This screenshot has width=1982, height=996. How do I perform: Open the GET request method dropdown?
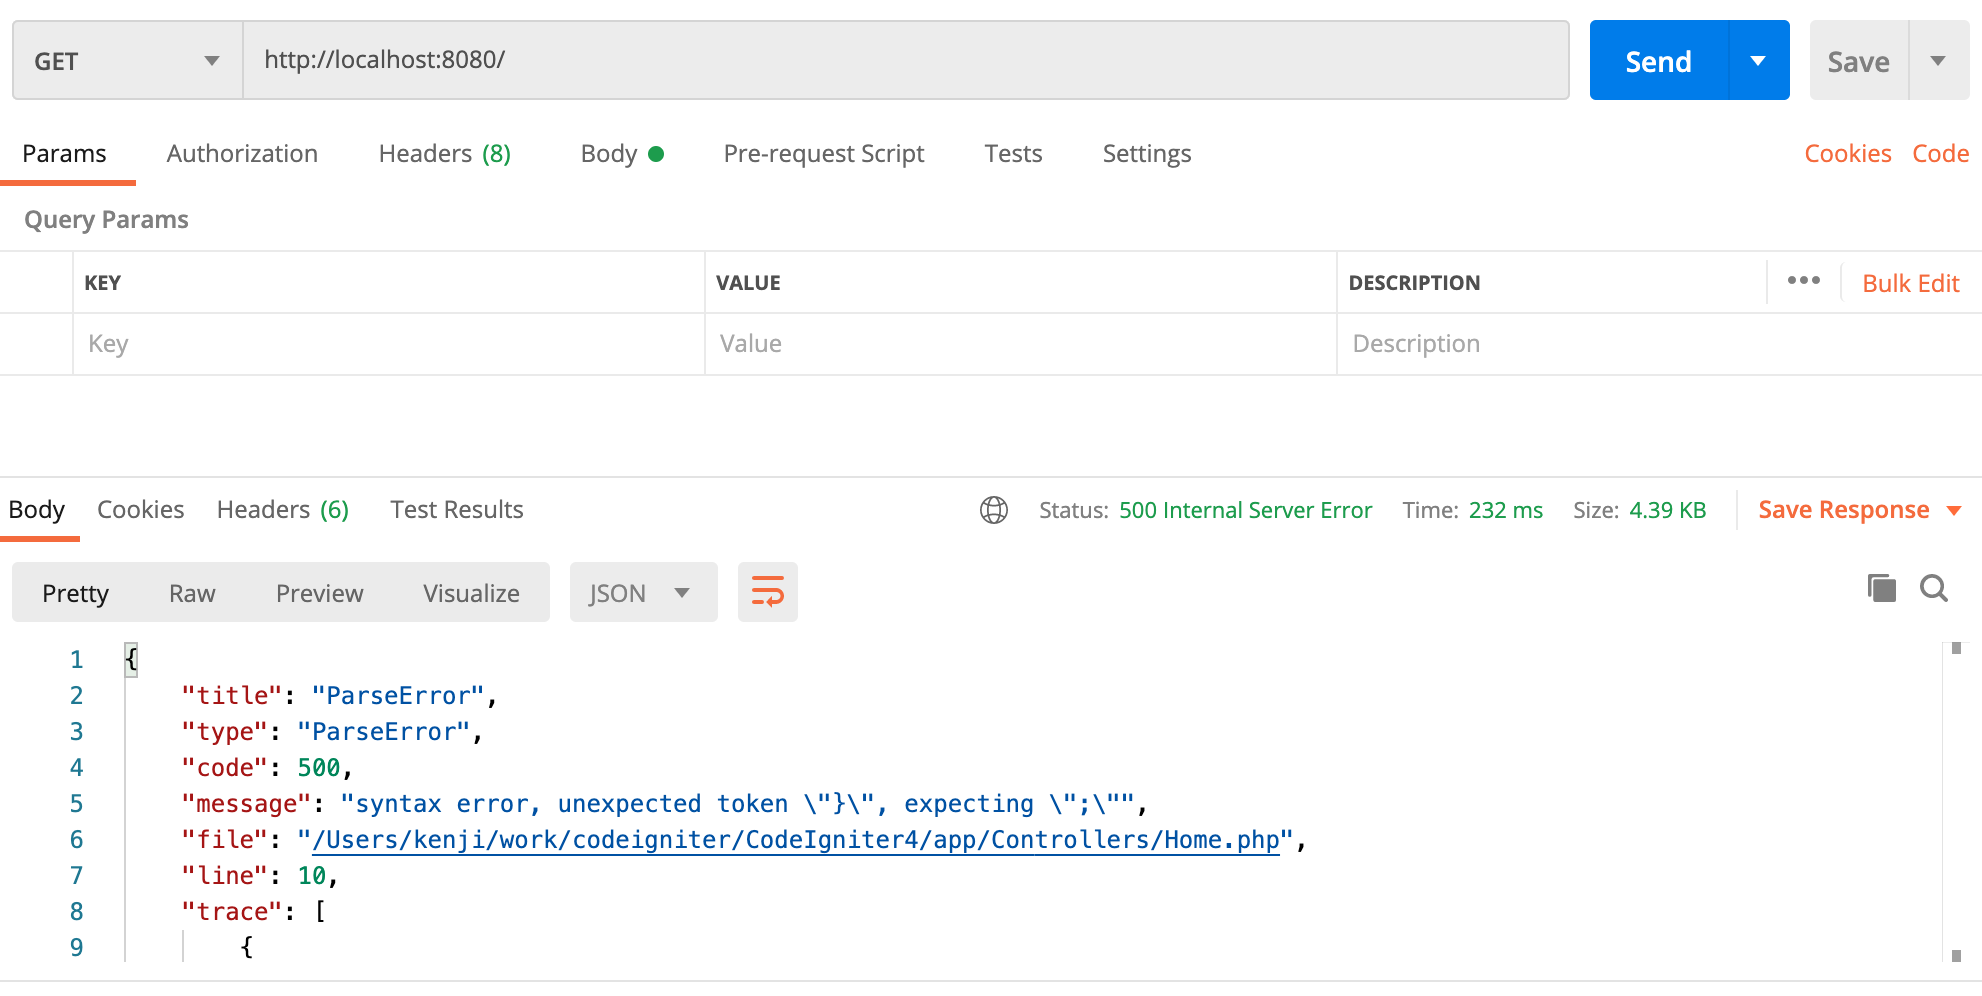click(125, 60)
